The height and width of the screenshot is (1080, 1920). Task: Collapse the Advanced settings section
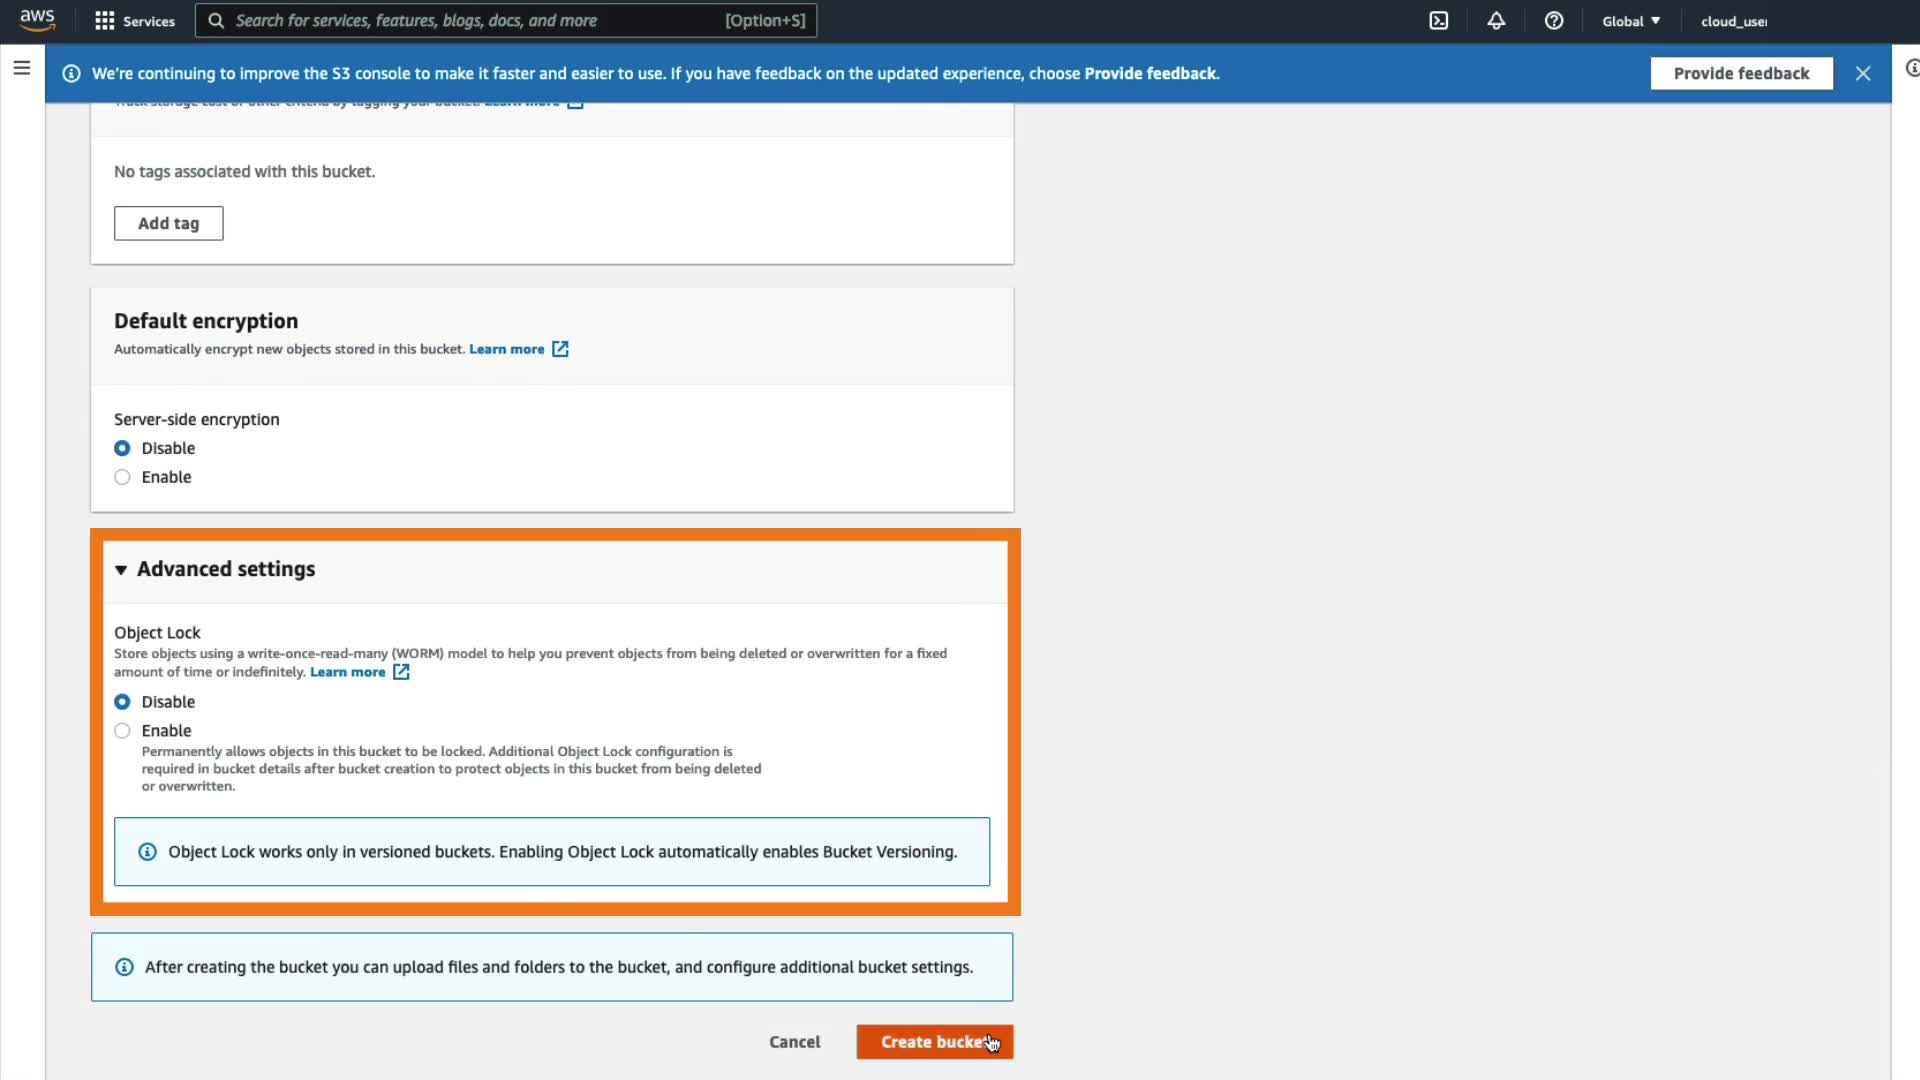click(121, 569)
